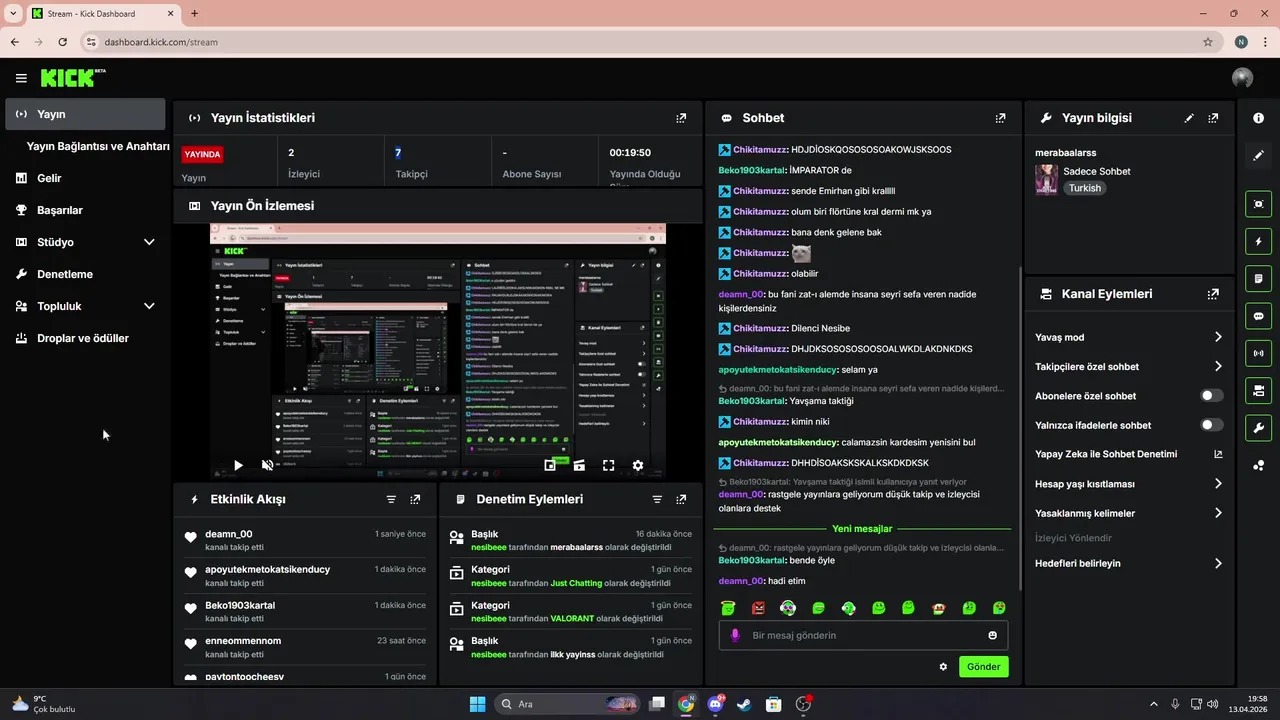Open Yasaklanmış kelimeler options
Screen dimensions: 1280x720
pyautogui.click(x=1129, y=513)
